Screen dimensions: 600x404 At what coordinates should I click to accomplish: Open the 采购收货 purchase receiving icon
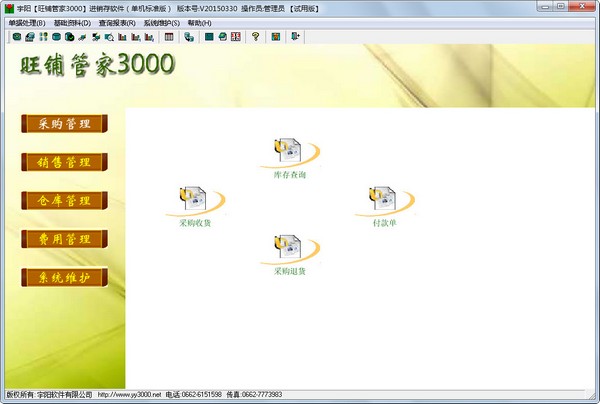tap(195, 207)
